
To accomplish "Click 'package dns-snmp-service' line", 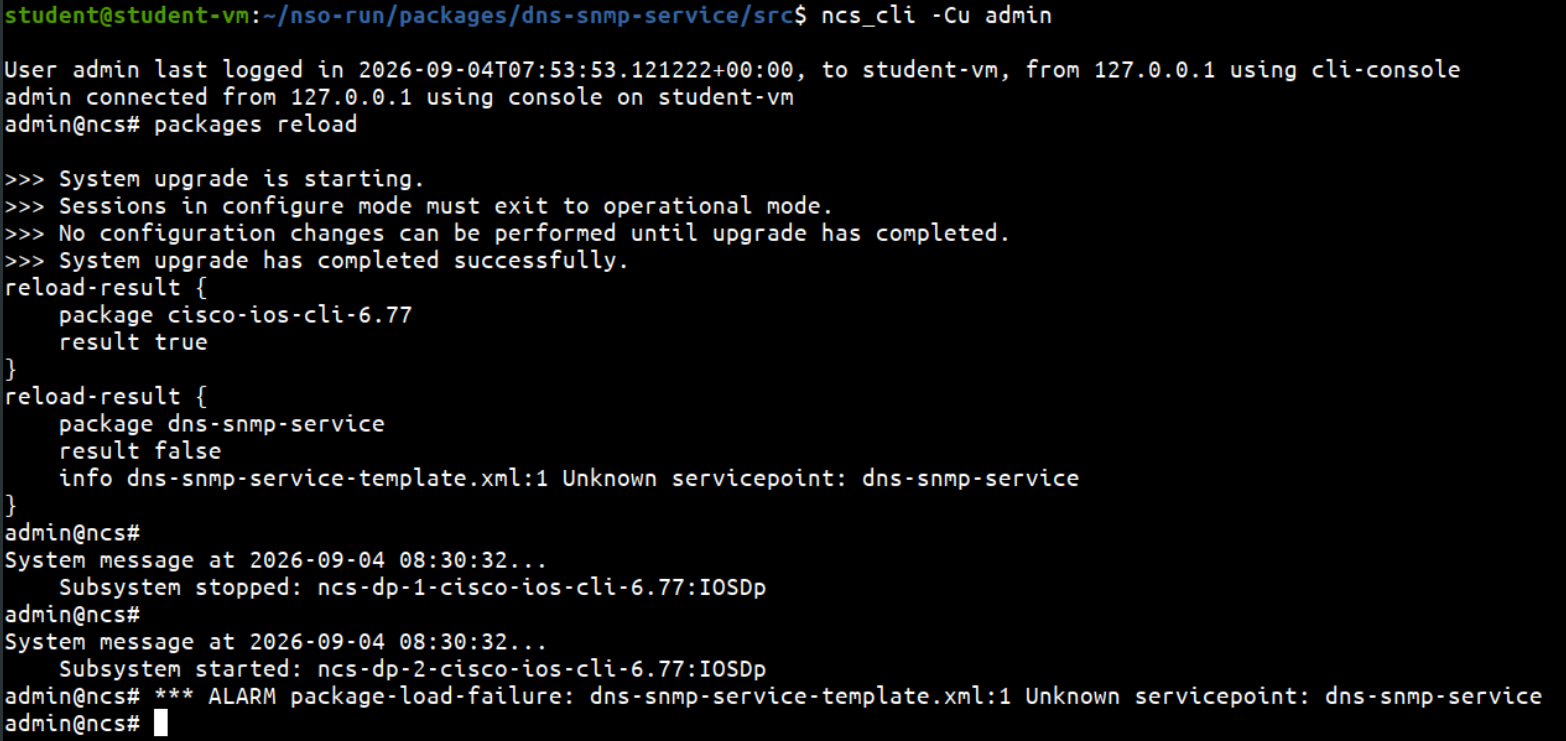I will pyautogui.click(x=221, y=424).
